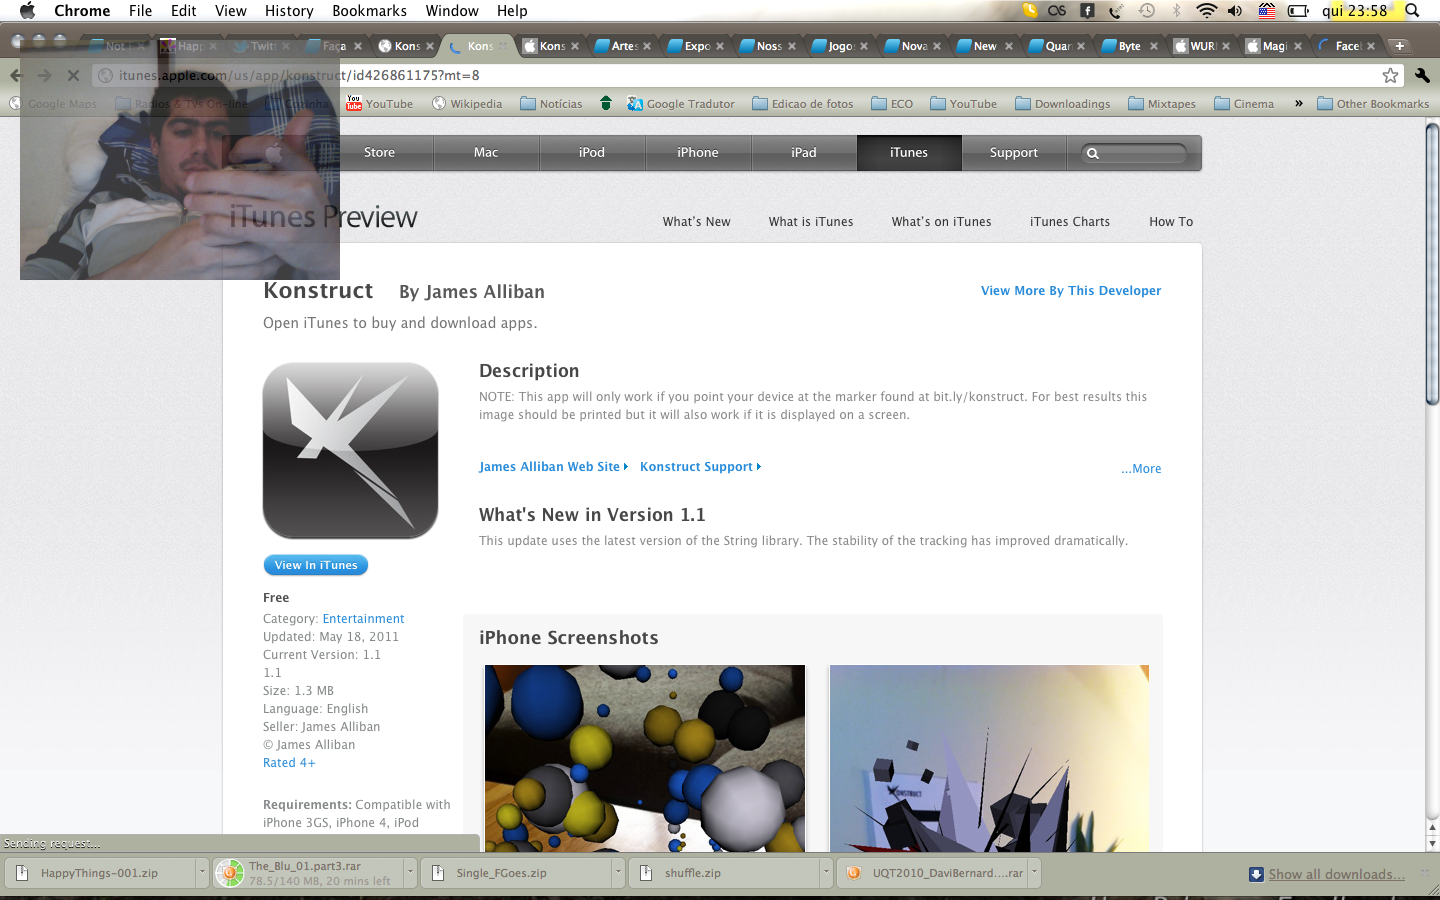Close the Byte tab
This screenshot has height=900, width=1440.
pos(1153,46)
